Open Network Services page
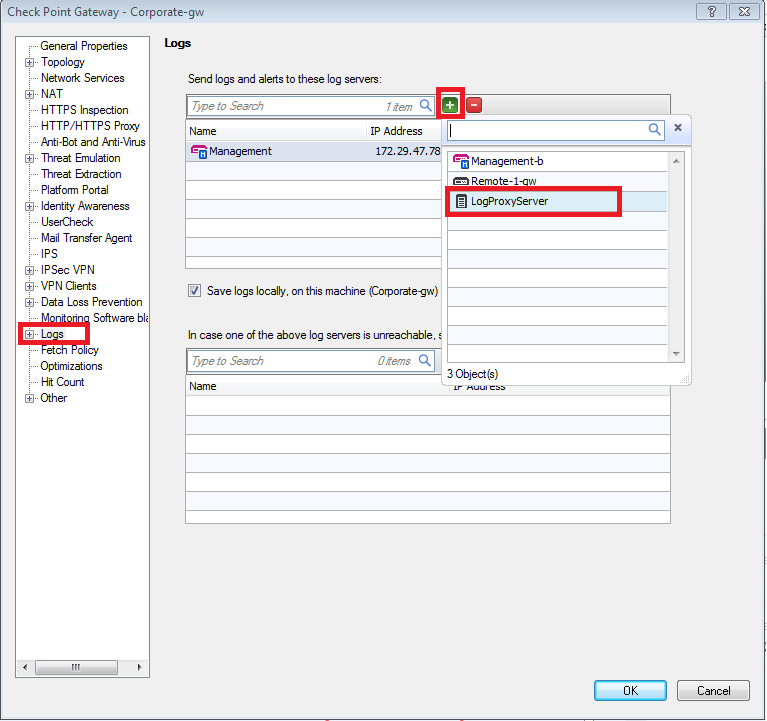 tap(83, 78)
